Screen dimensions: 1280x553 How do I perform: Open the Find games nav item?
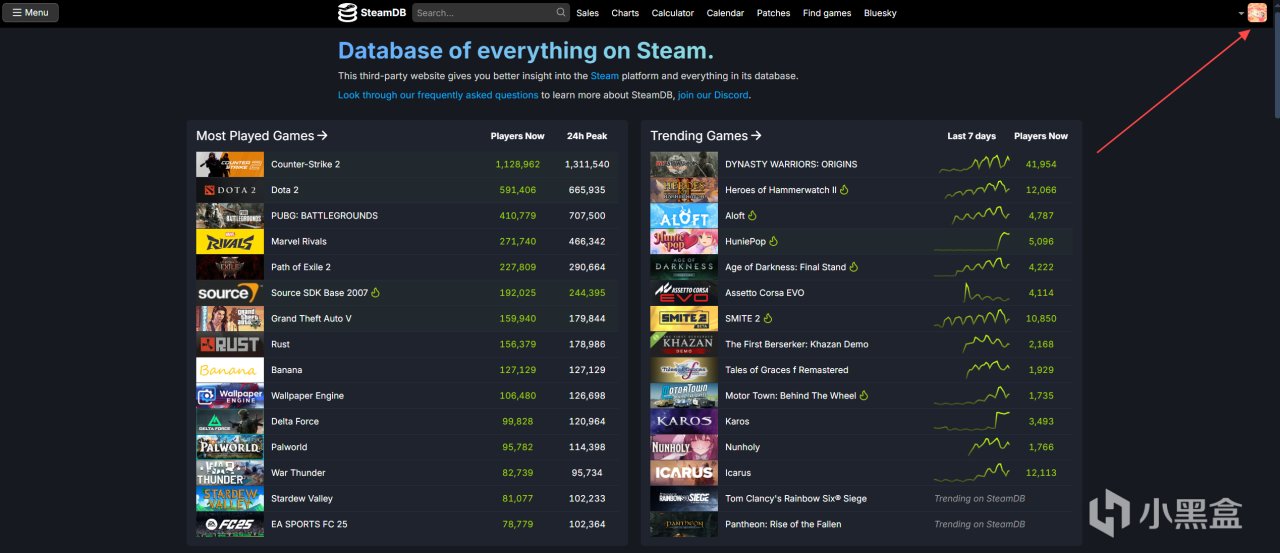pos(827,13)
